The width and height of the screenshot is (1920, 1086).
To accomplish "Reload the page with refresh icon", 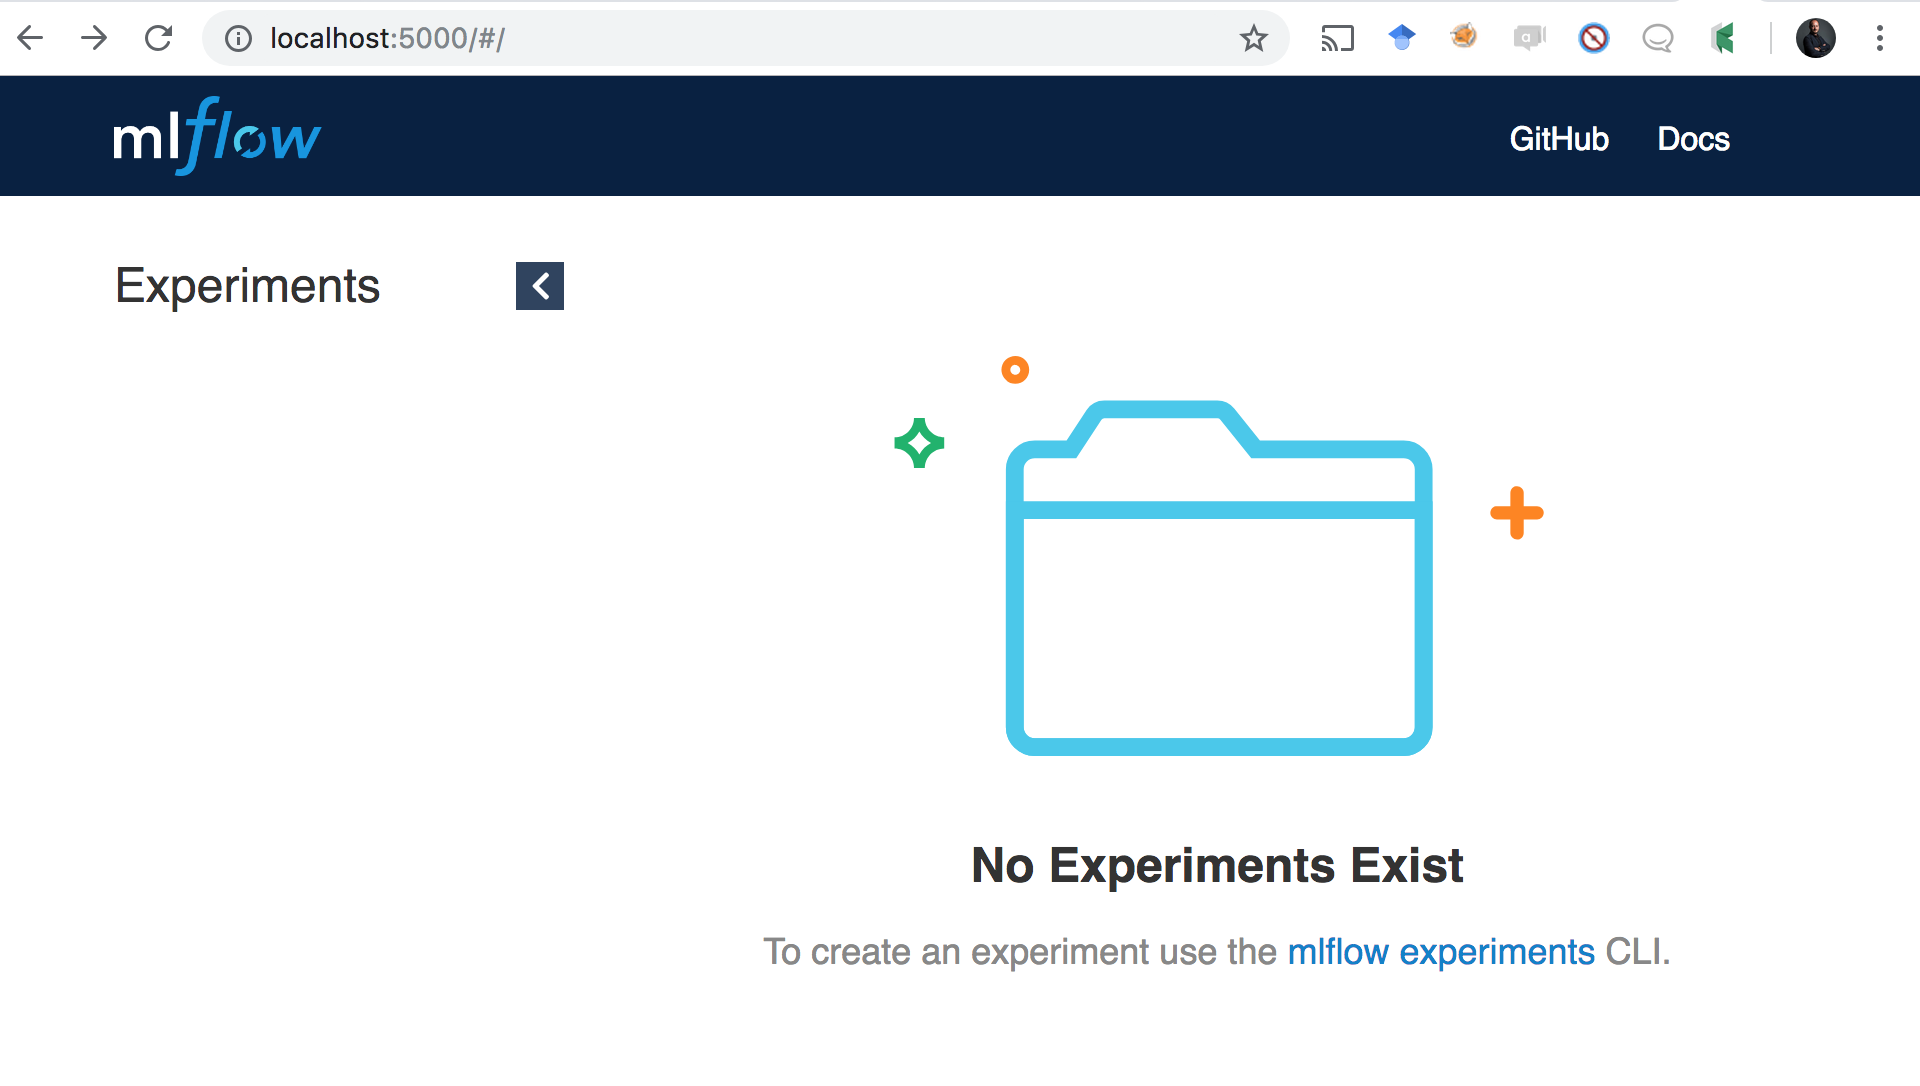I will coord(159,38).
